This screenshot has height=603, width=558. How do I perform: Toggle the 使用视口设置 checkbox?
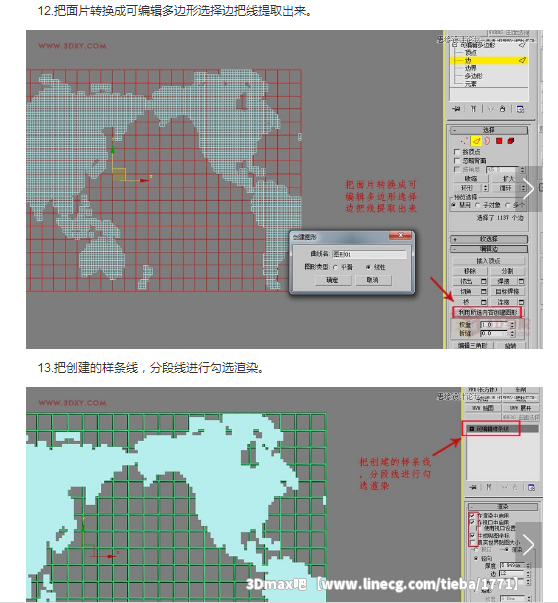pyautogui.click(x=478, y=529)
